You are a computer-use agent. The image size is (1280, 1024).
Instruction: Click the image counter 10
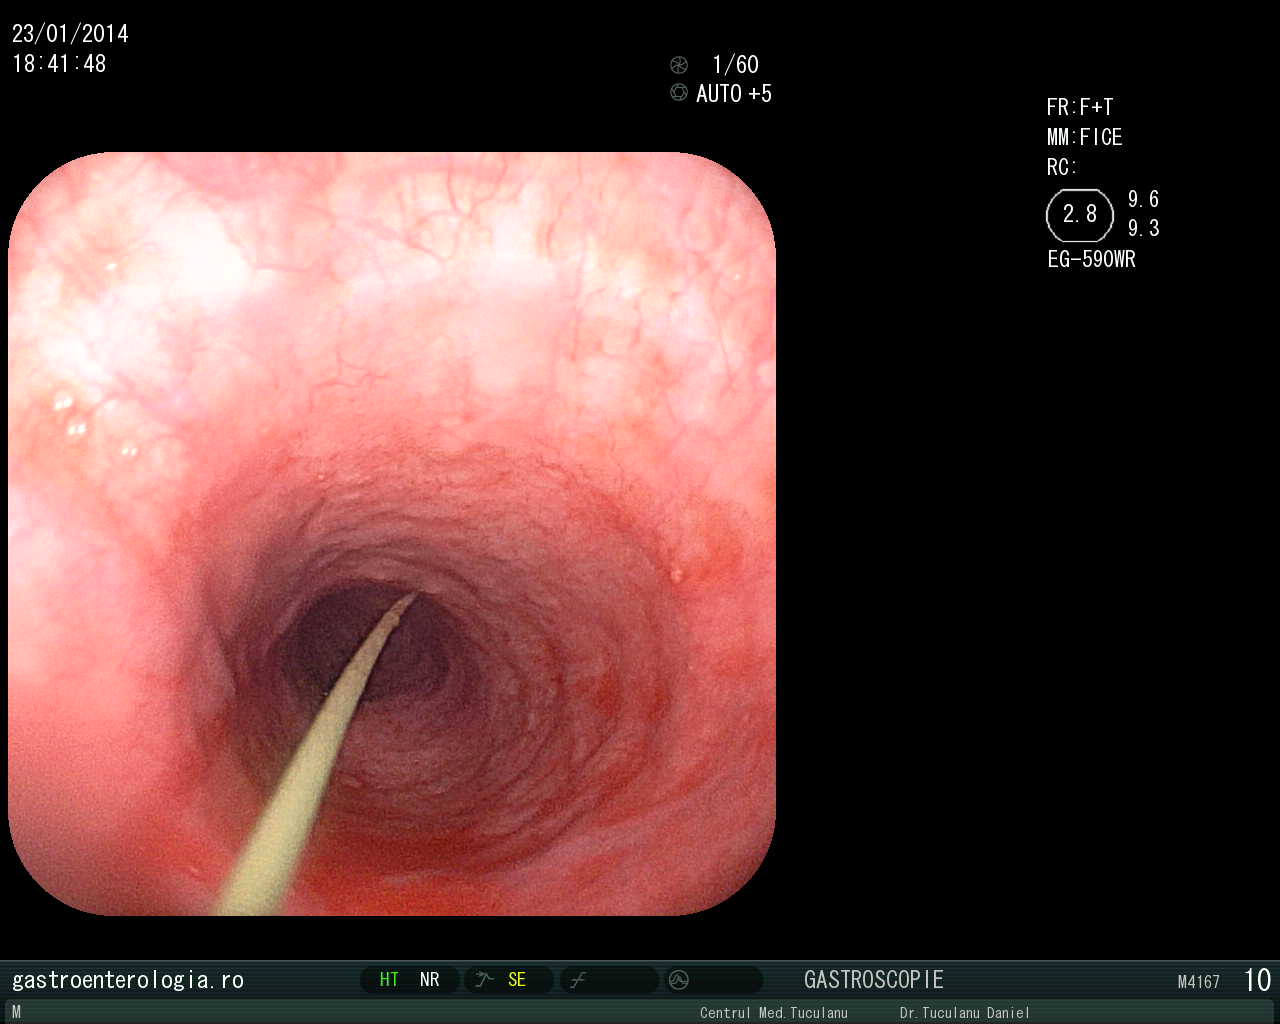tap(1257, 980)
